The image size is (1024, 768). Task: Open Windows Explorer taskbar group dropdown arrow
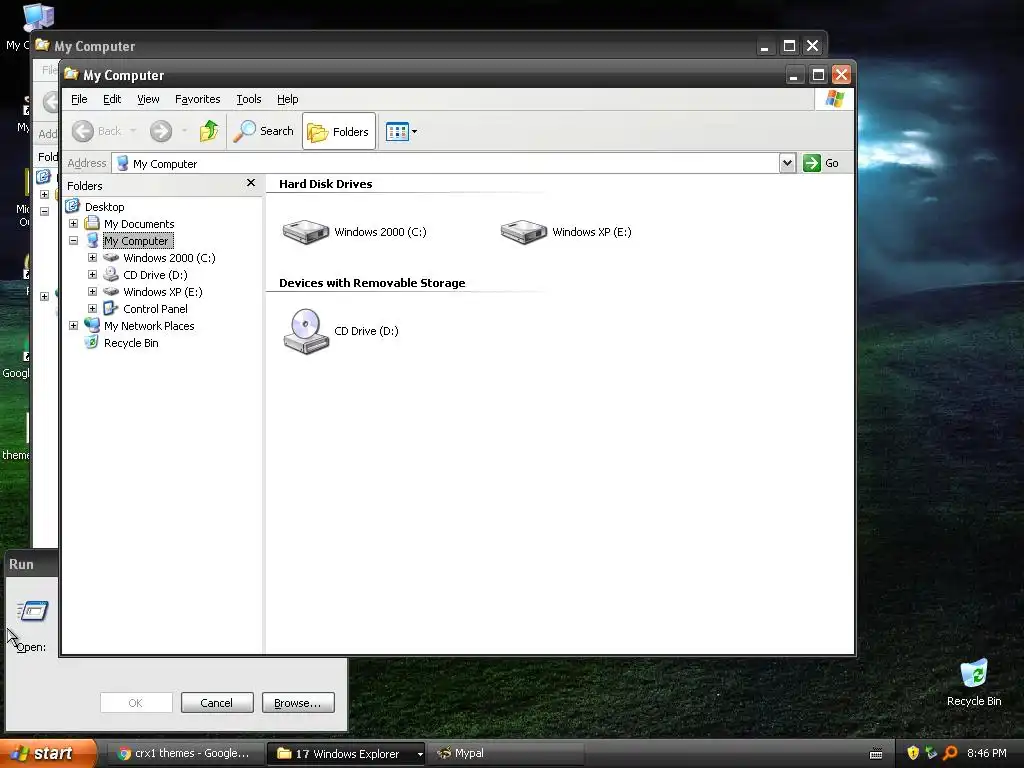pos(420,754)
